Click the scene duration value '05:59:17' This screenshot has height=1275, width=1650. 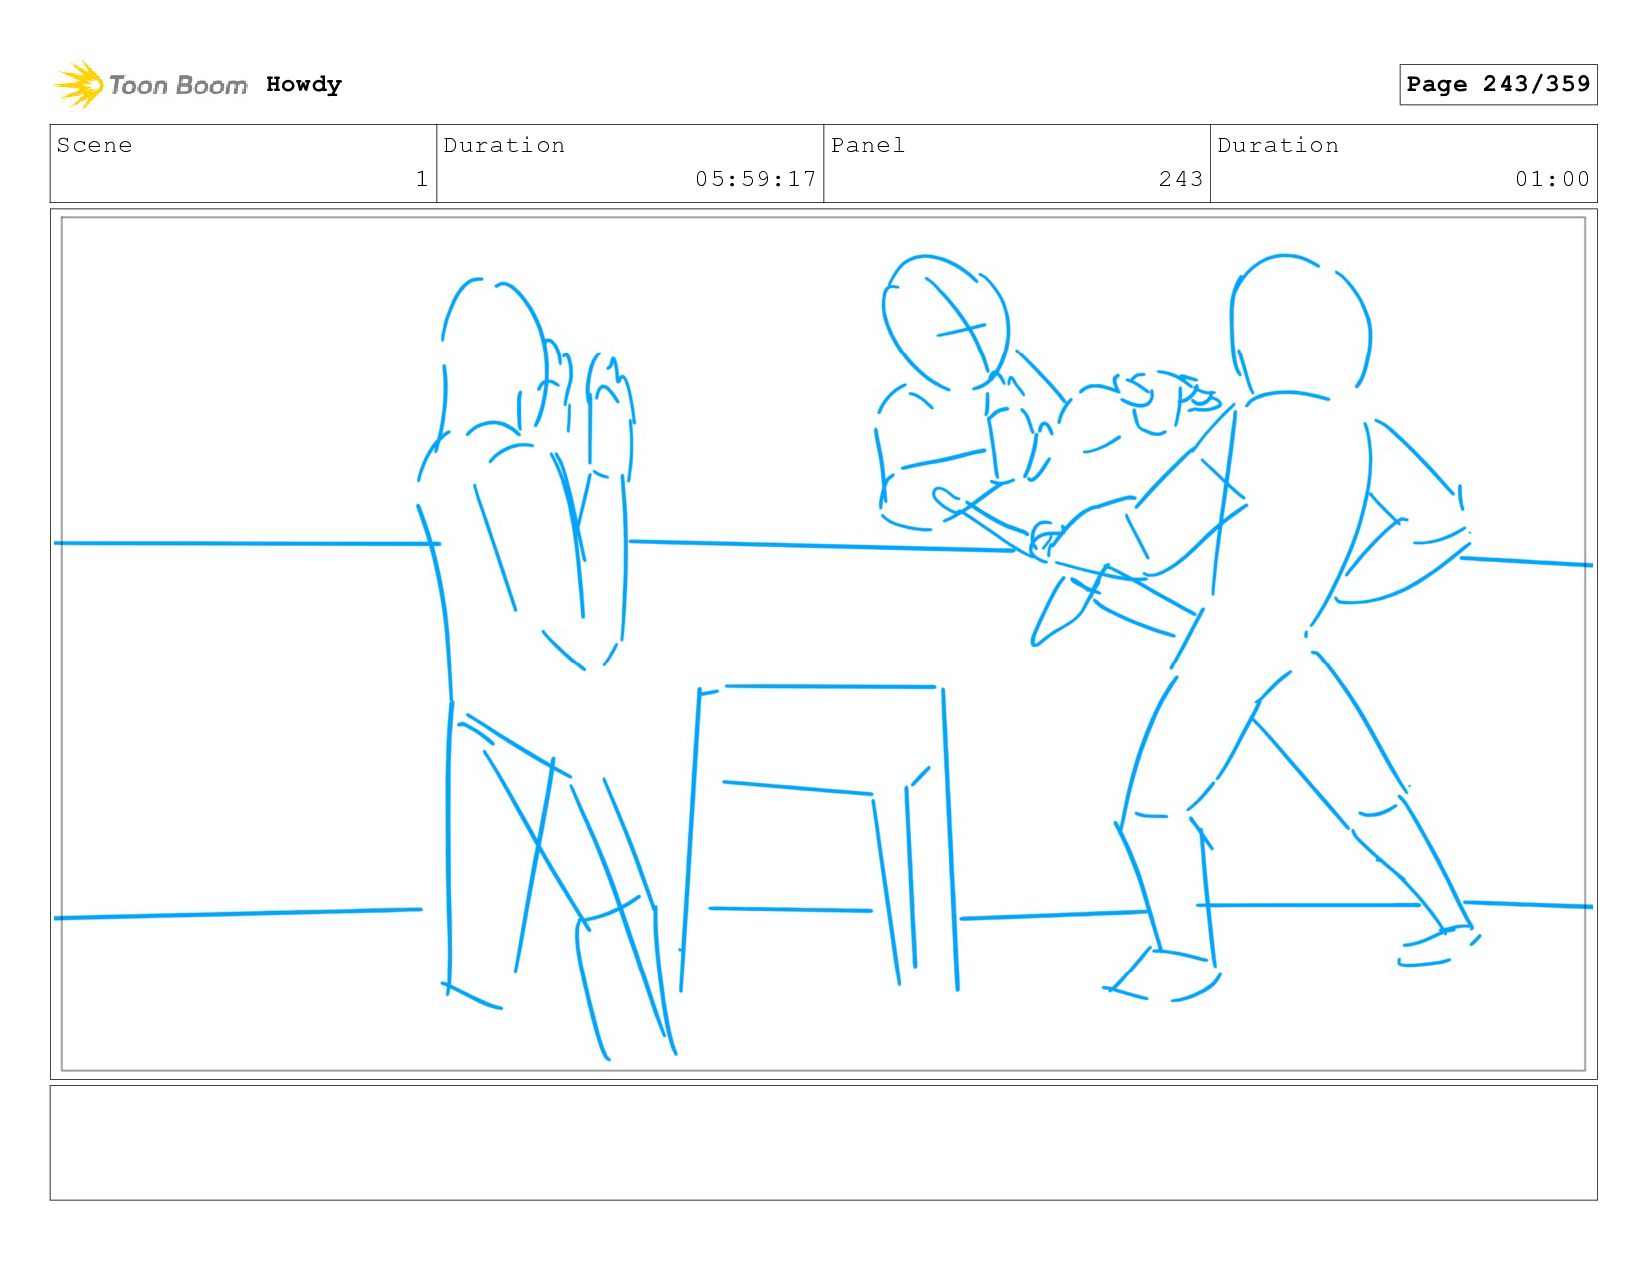click(756, 179)
